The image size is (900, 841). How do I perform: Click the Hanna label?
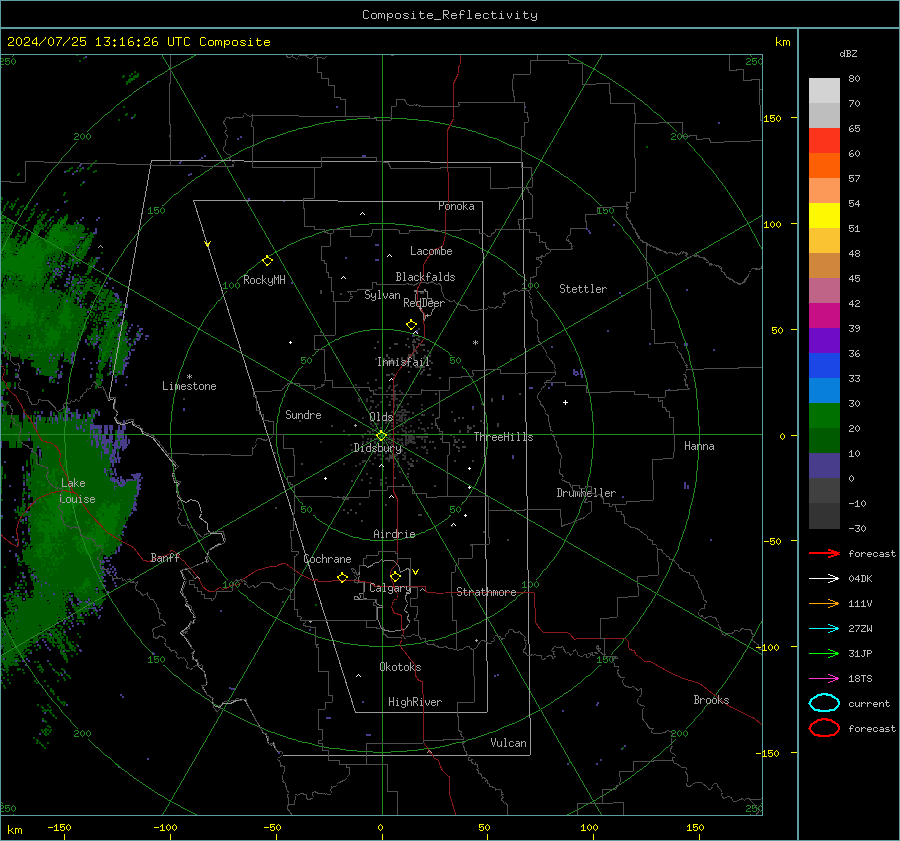(x=699, y=446)
